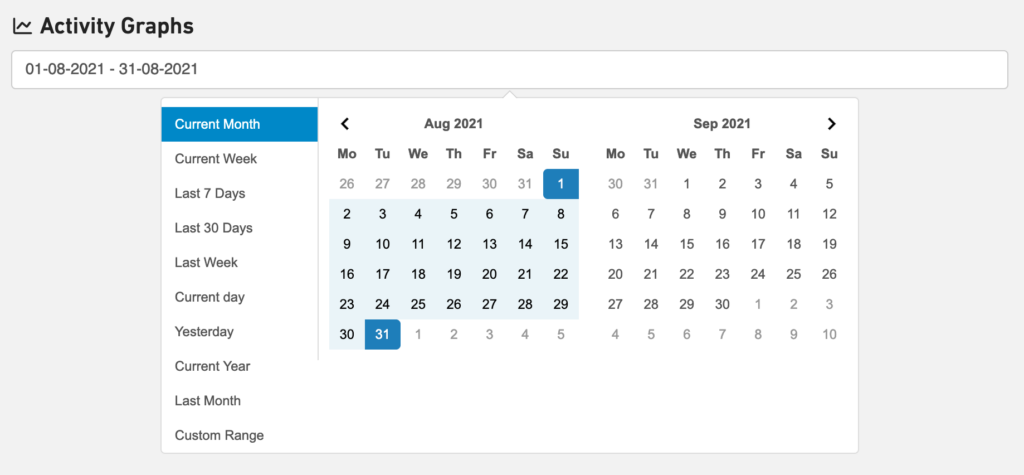This screenshot has width=1024, height=475.
Task: Choose the Last Week preset
Action: click(x=206, y=262)
